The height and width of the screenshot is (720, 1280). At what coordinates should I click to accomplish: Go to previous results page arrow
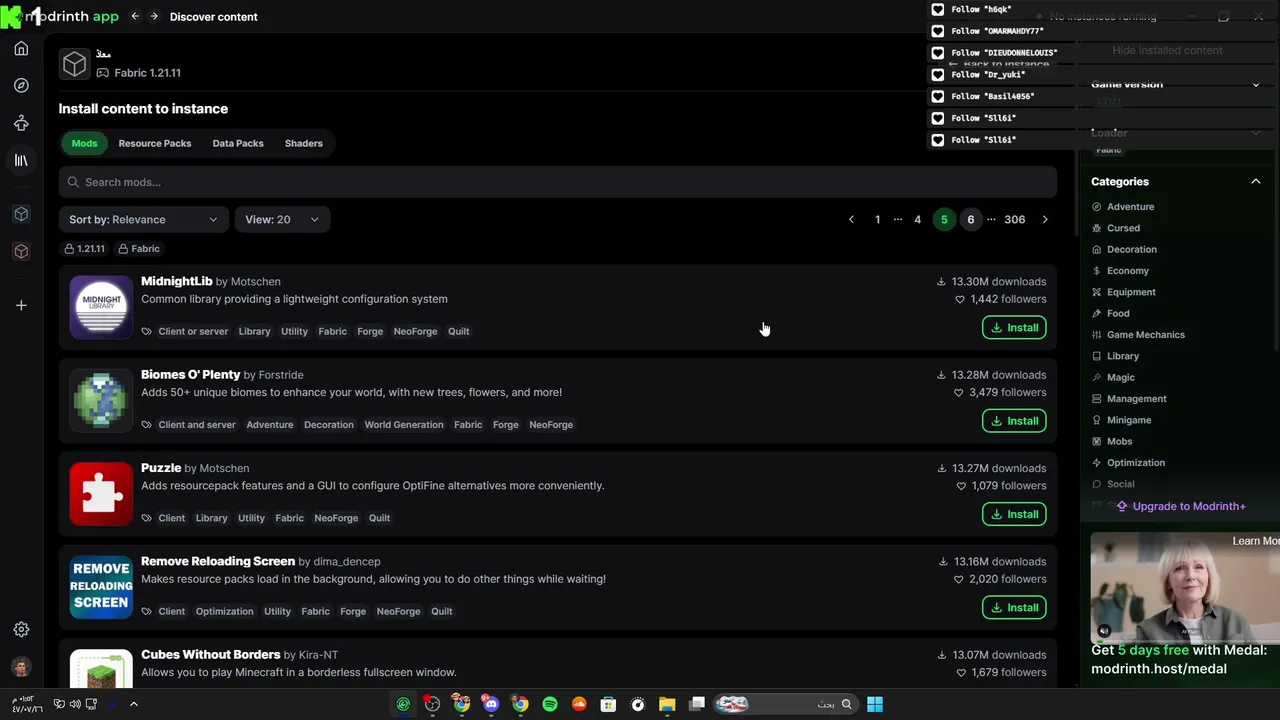click(851, 219)
